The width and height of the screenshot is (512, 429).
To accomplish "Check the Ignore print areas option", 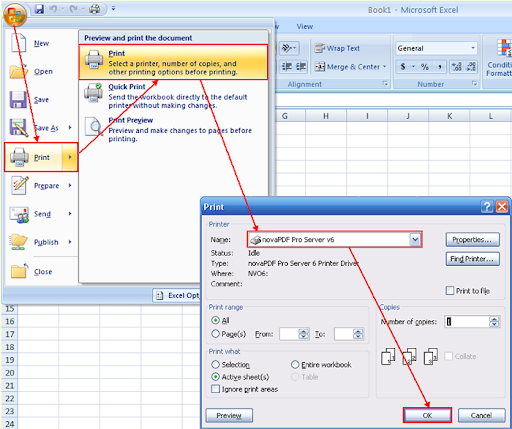I will pos(216,389).
